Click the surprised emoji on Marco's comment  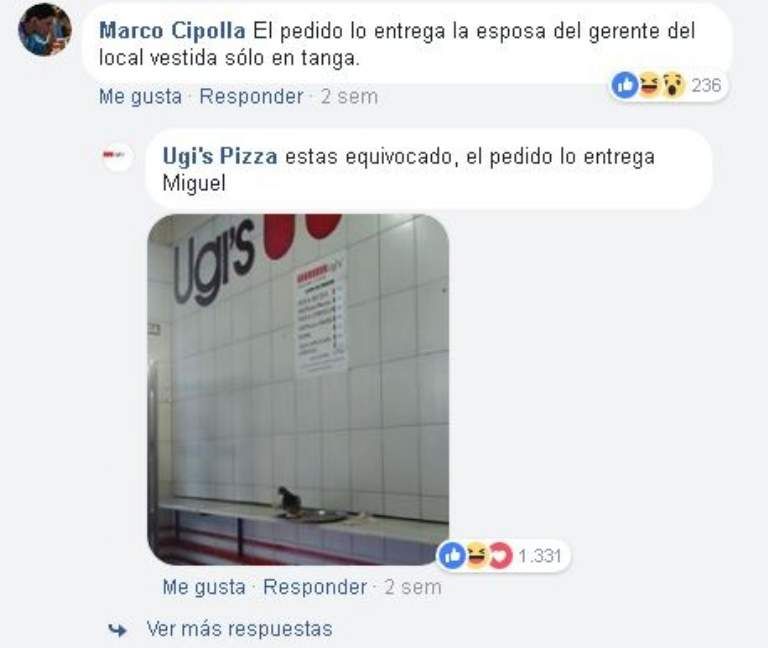674,85
